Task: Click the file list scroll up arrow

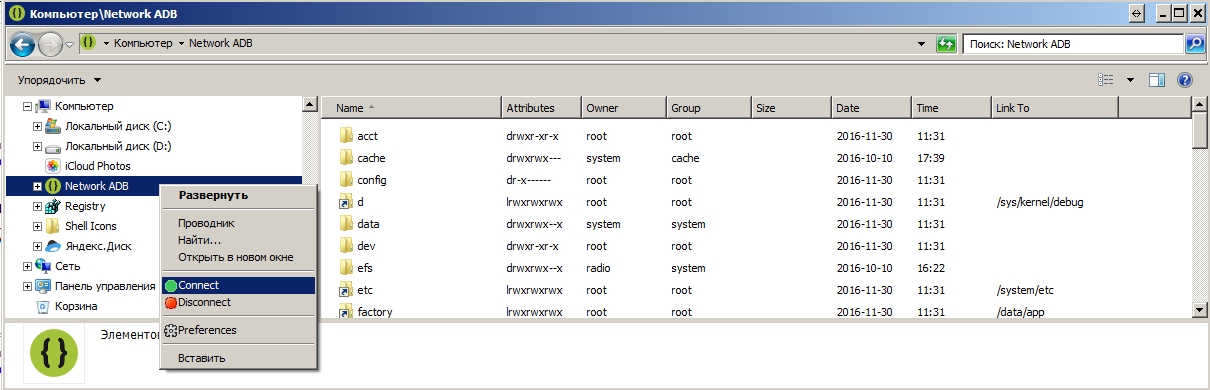Action: (1201, 105)
